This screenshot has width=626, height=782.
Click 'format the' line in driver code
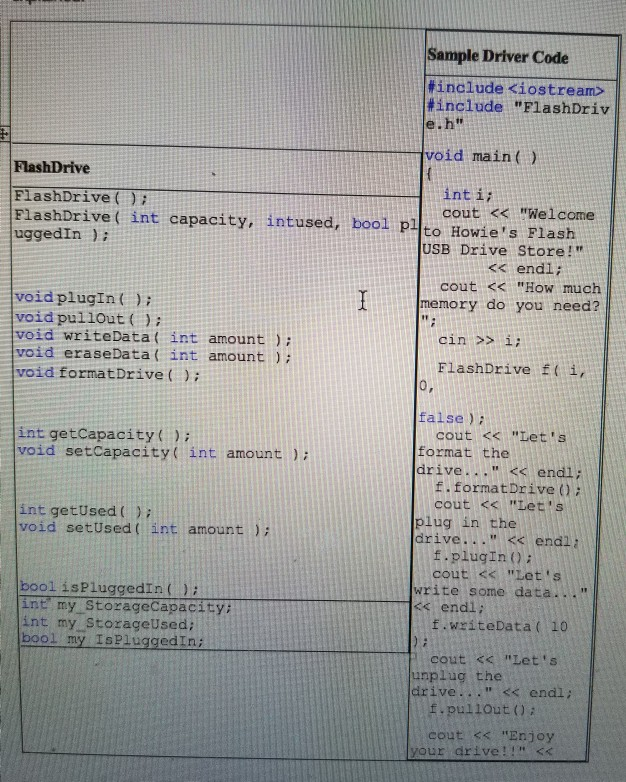(463, 453)
